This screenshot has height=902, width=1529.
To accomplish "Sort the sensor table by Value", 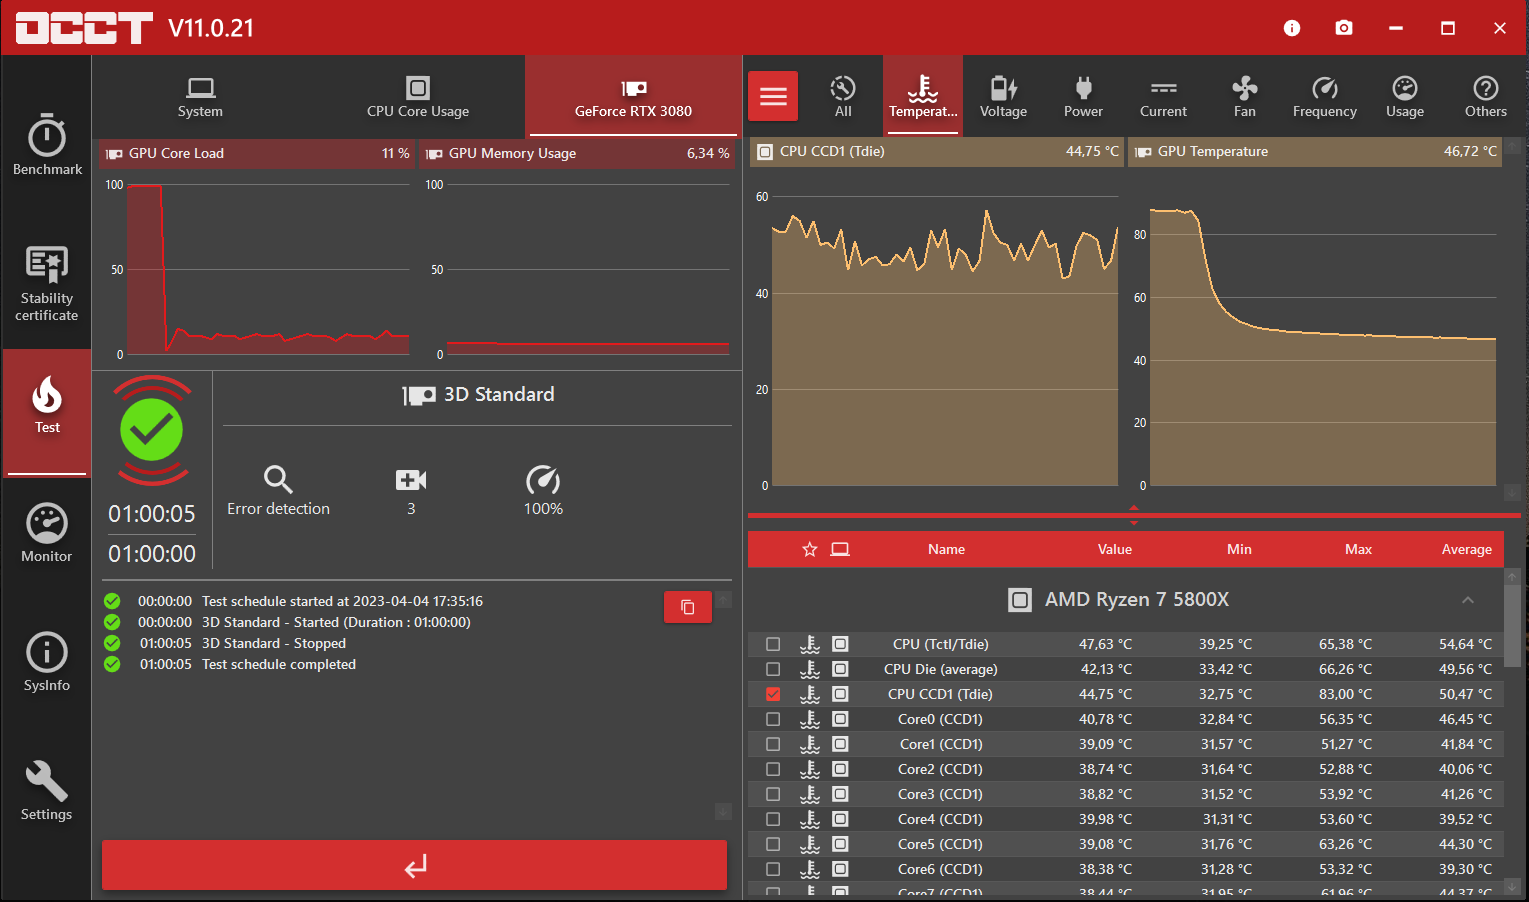I will click(1115, 549).
